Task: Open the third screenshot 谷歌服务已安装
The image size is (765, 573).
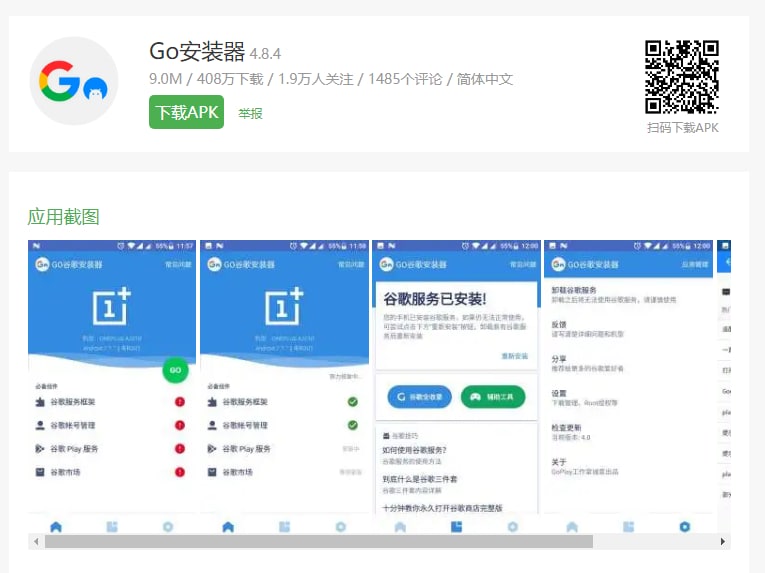Action: click(456, 387)
